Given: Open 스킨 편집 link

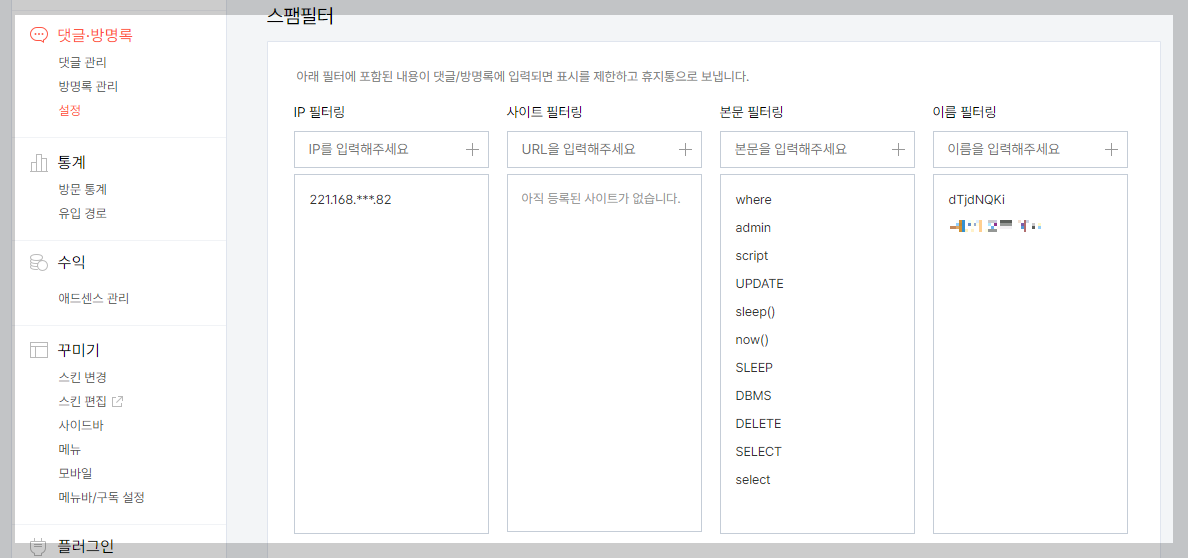Looking at the screenshot, I should [83, 401].
